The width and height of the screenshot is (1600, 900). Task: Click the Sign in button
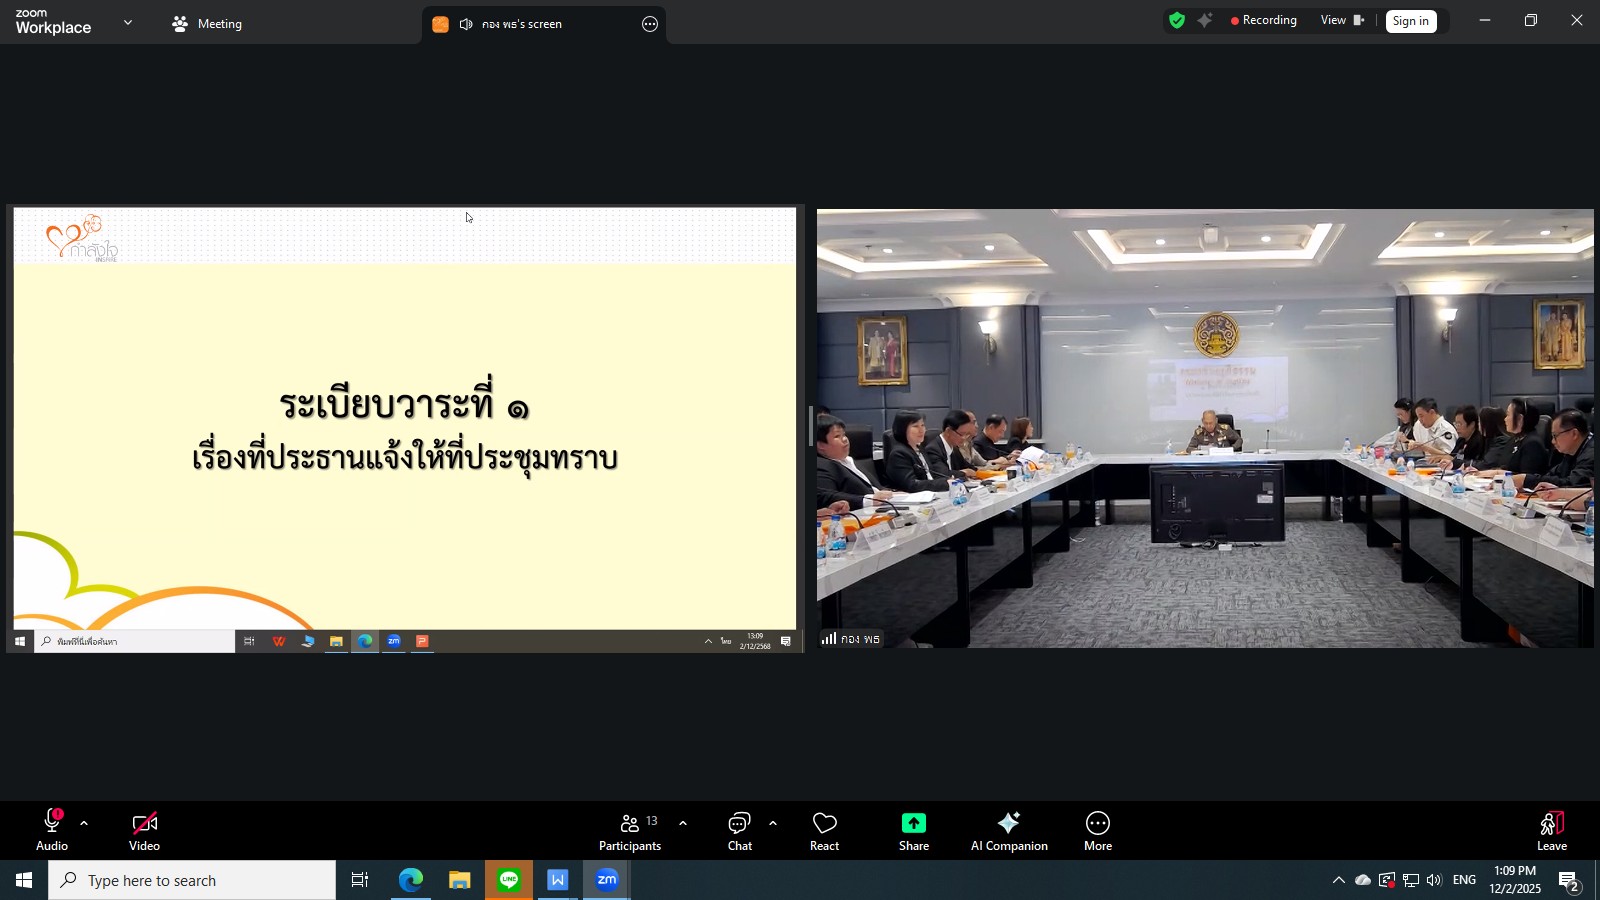coord(1410,22)
